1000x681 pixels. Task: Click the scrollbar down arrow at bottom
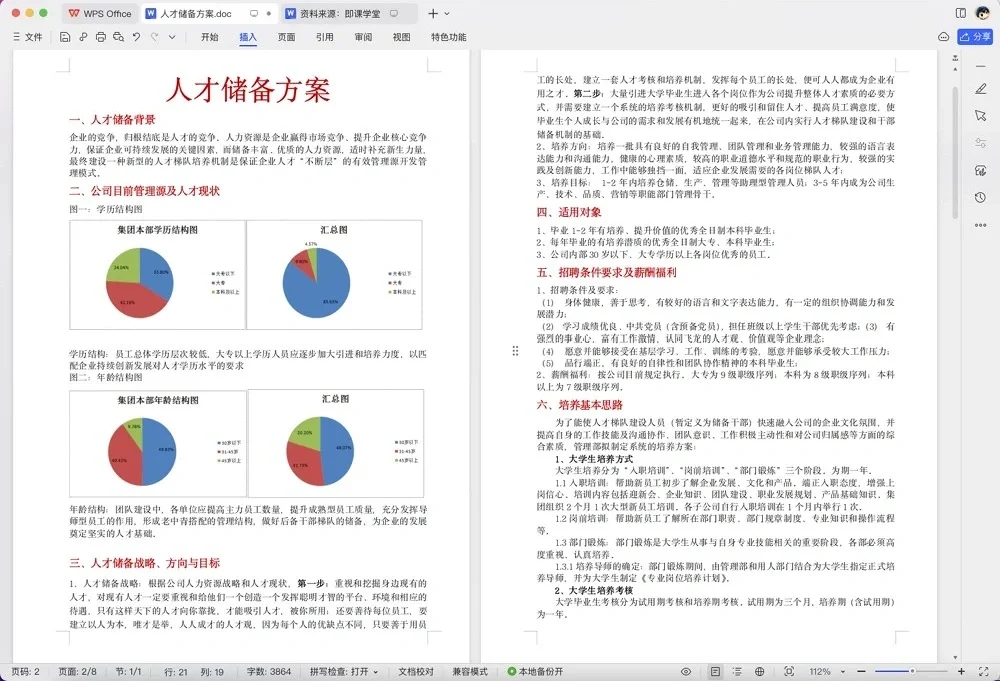tap(955, 657)
